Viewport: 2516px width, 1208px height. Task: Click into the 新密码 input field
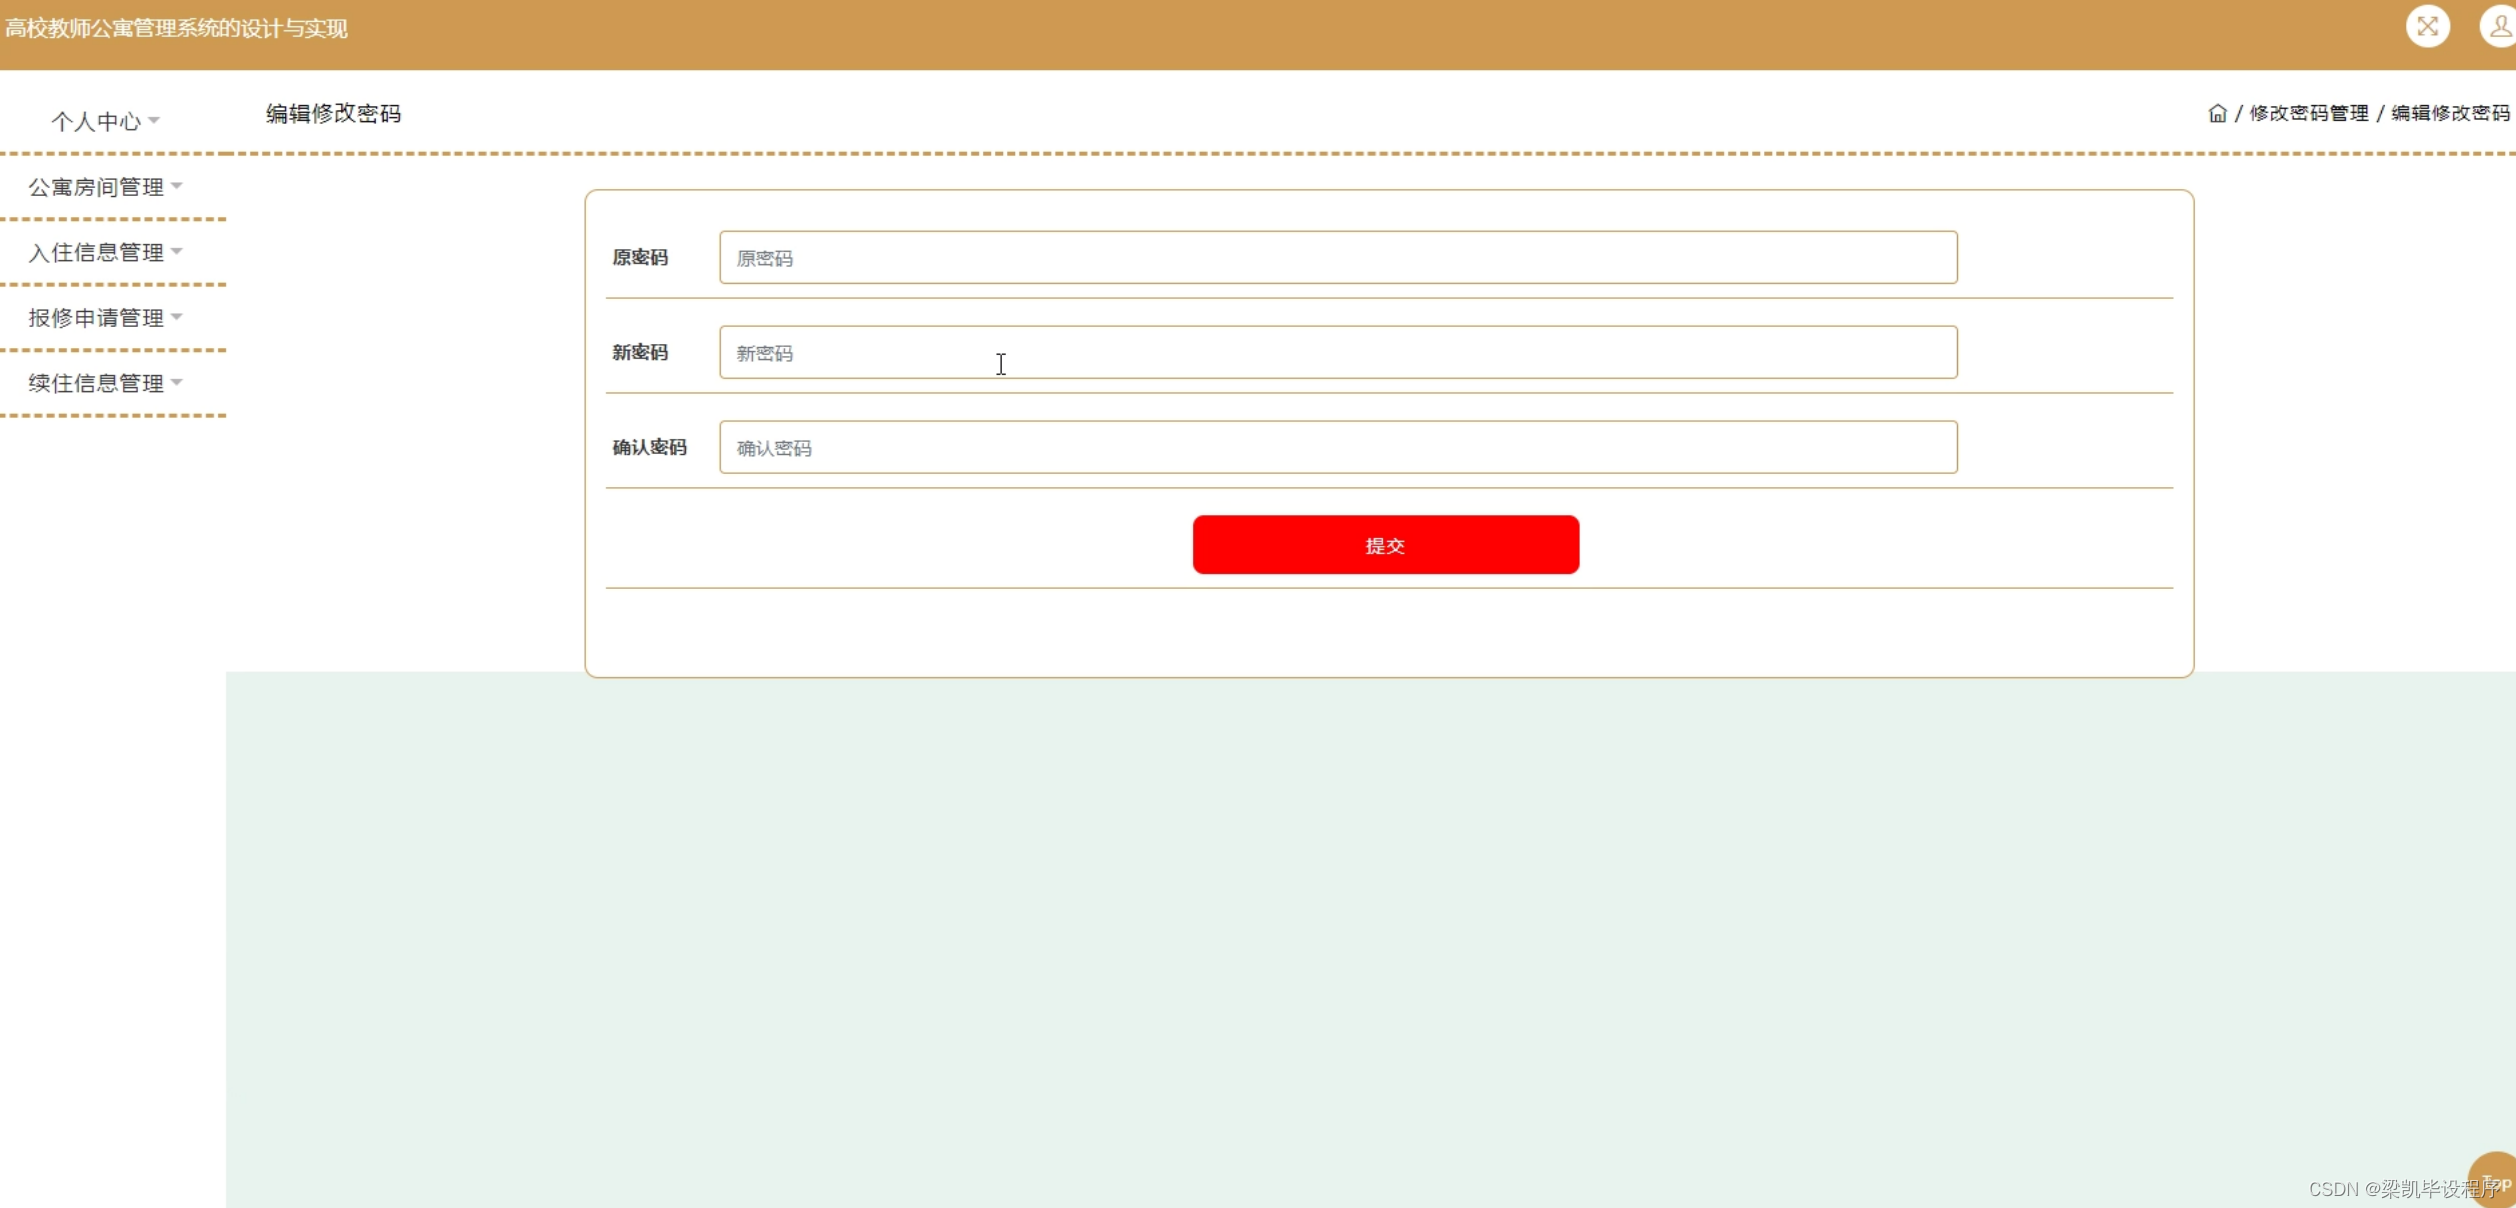click(x=1337, y=353)
